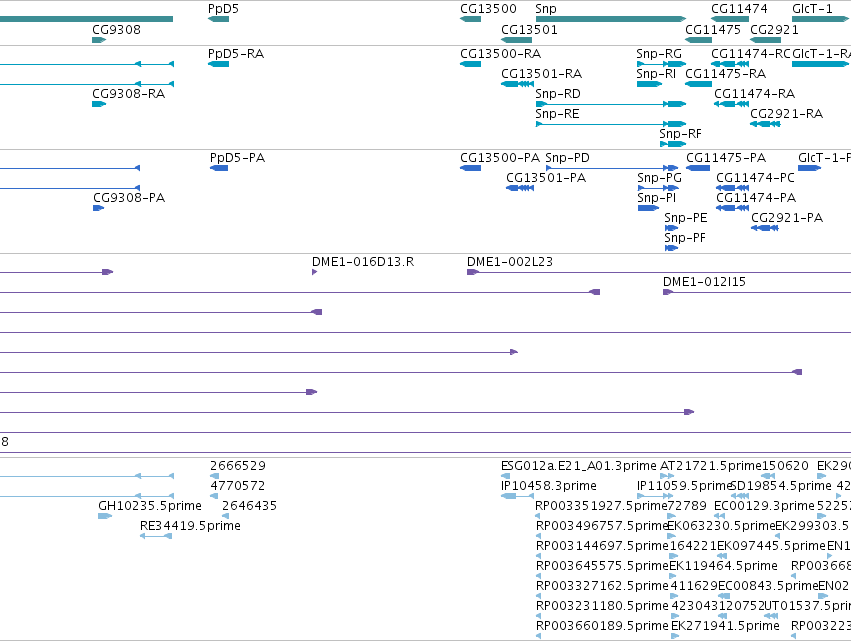Click the CG2921-RA transcript label
Viewport: 851px width, 641px height.
pyautogui.click(x=786, y=113)
